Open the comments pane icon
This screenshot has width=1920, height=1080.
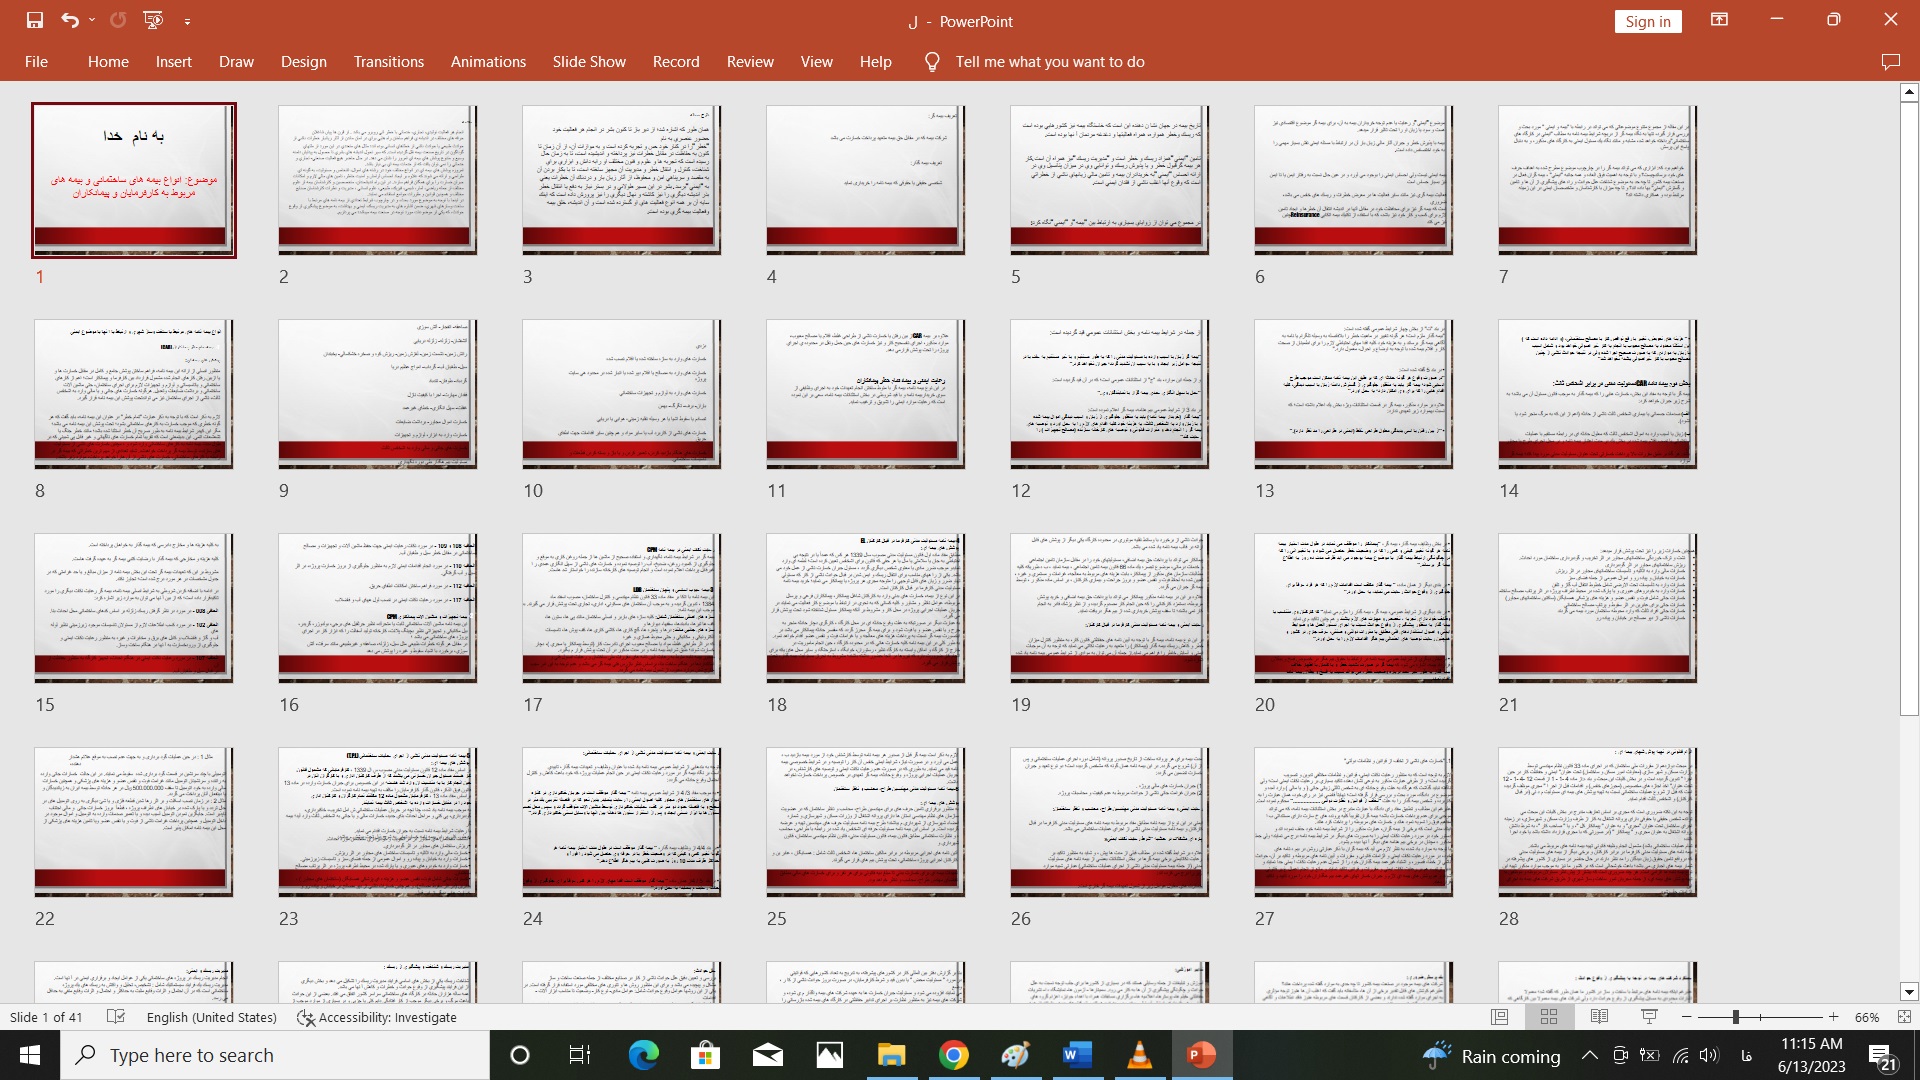click(x=1890, y=62)
